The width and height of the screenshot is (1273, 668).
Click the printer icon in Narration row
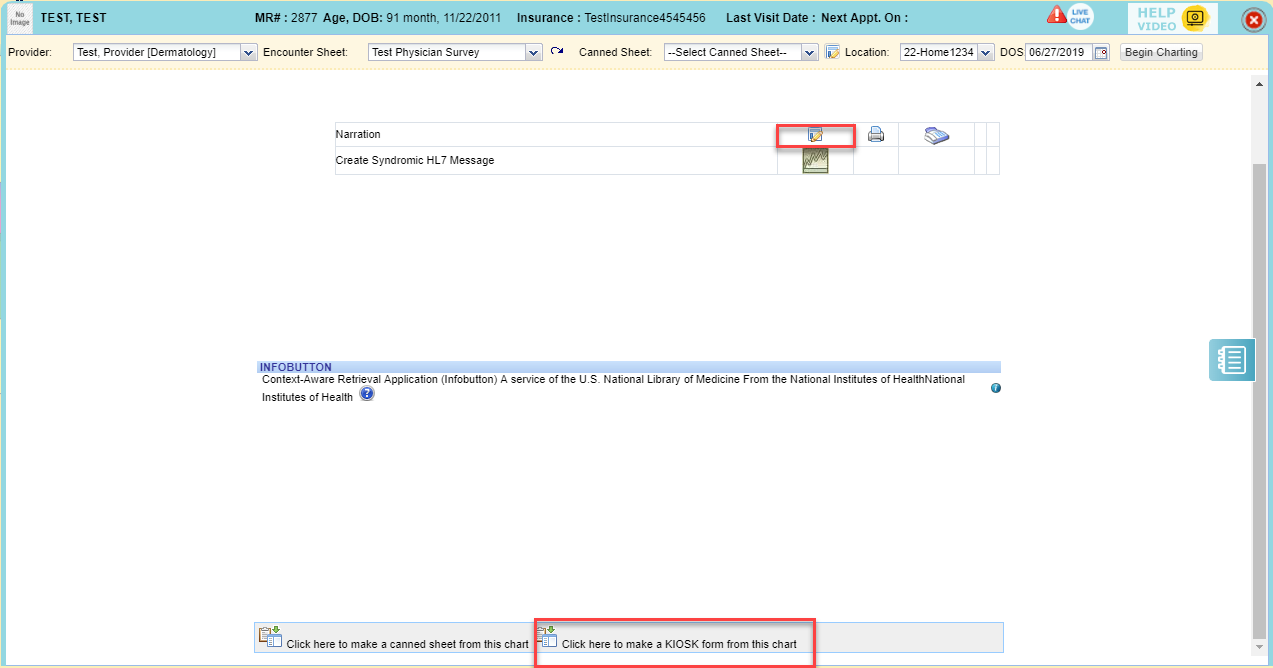[x=876, y=135]
